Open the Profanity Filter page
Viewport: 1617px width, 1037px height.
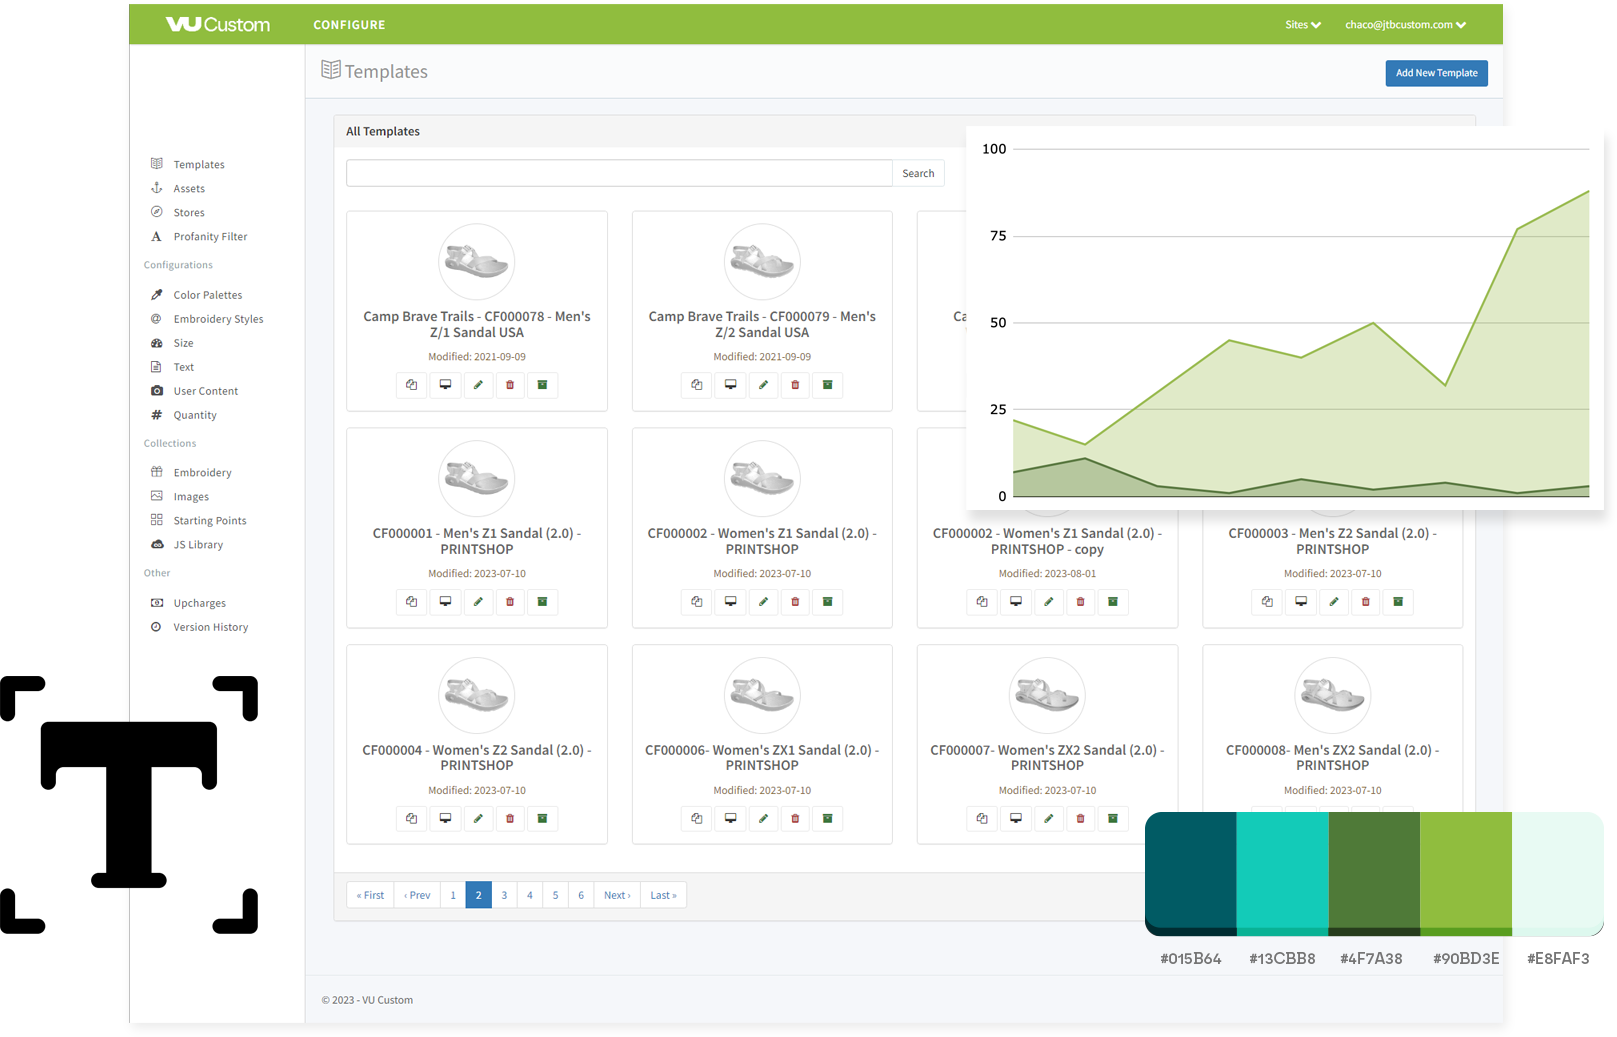coord(210,236)
